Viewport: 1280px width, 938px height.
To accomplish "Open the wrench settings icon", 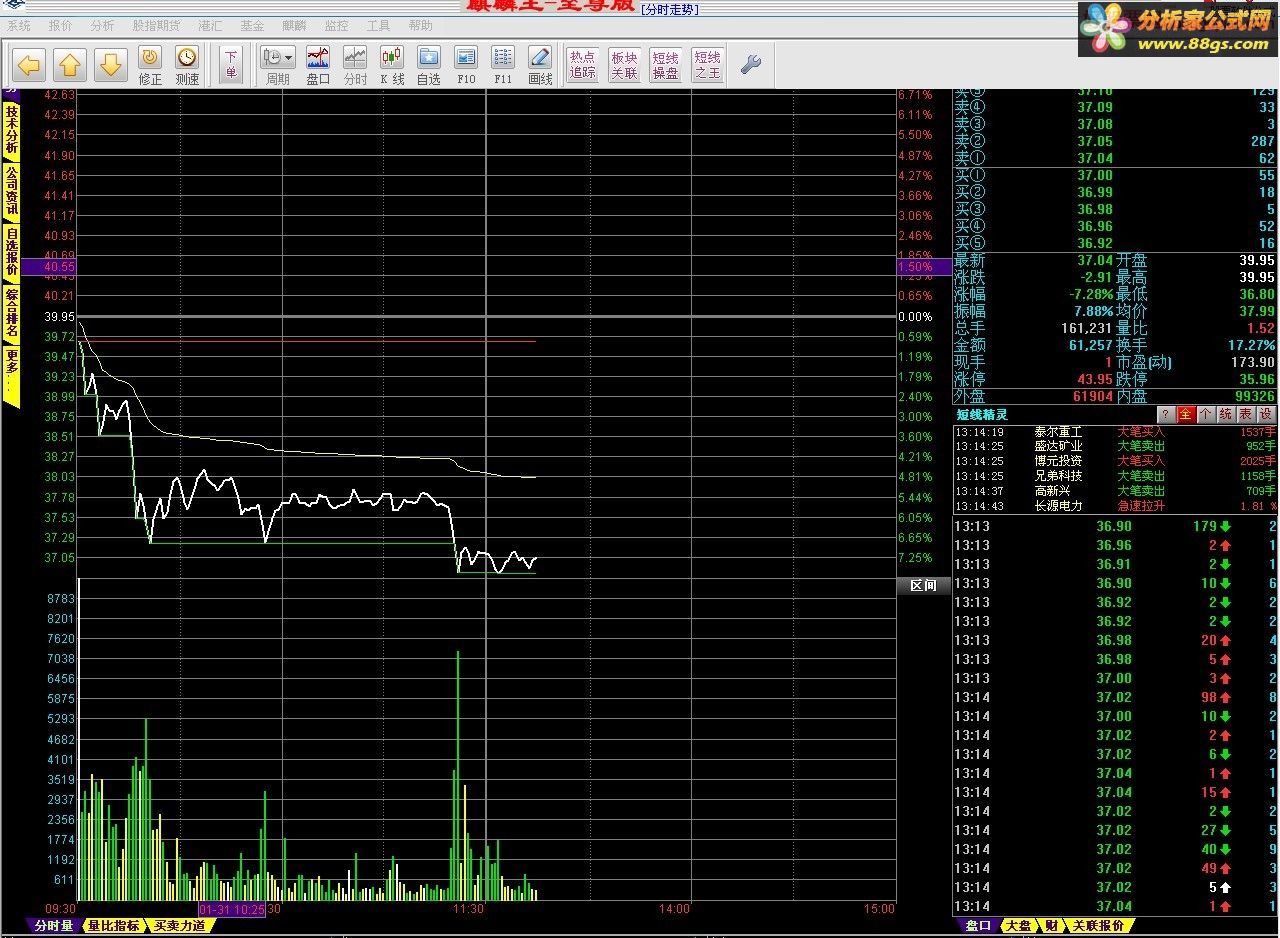I will [x=750, y=65].
